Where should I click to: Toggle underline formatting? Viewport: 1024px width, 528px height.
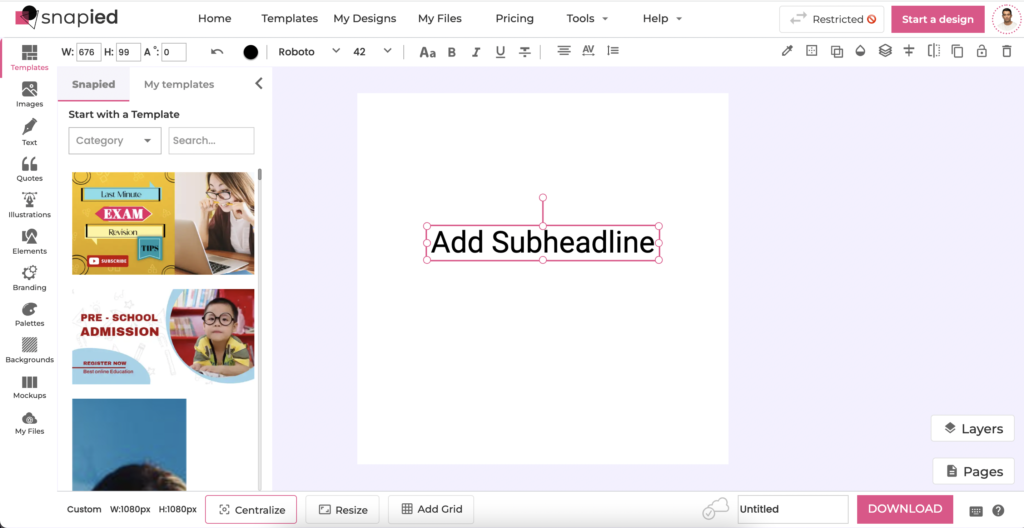pos(500,52)
